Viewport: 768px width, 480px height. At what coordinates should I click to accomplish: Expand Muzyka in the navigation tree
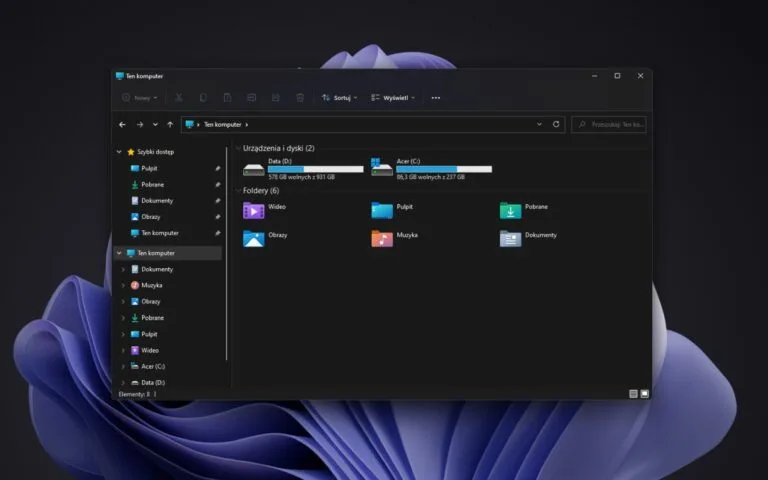(123, 286)
